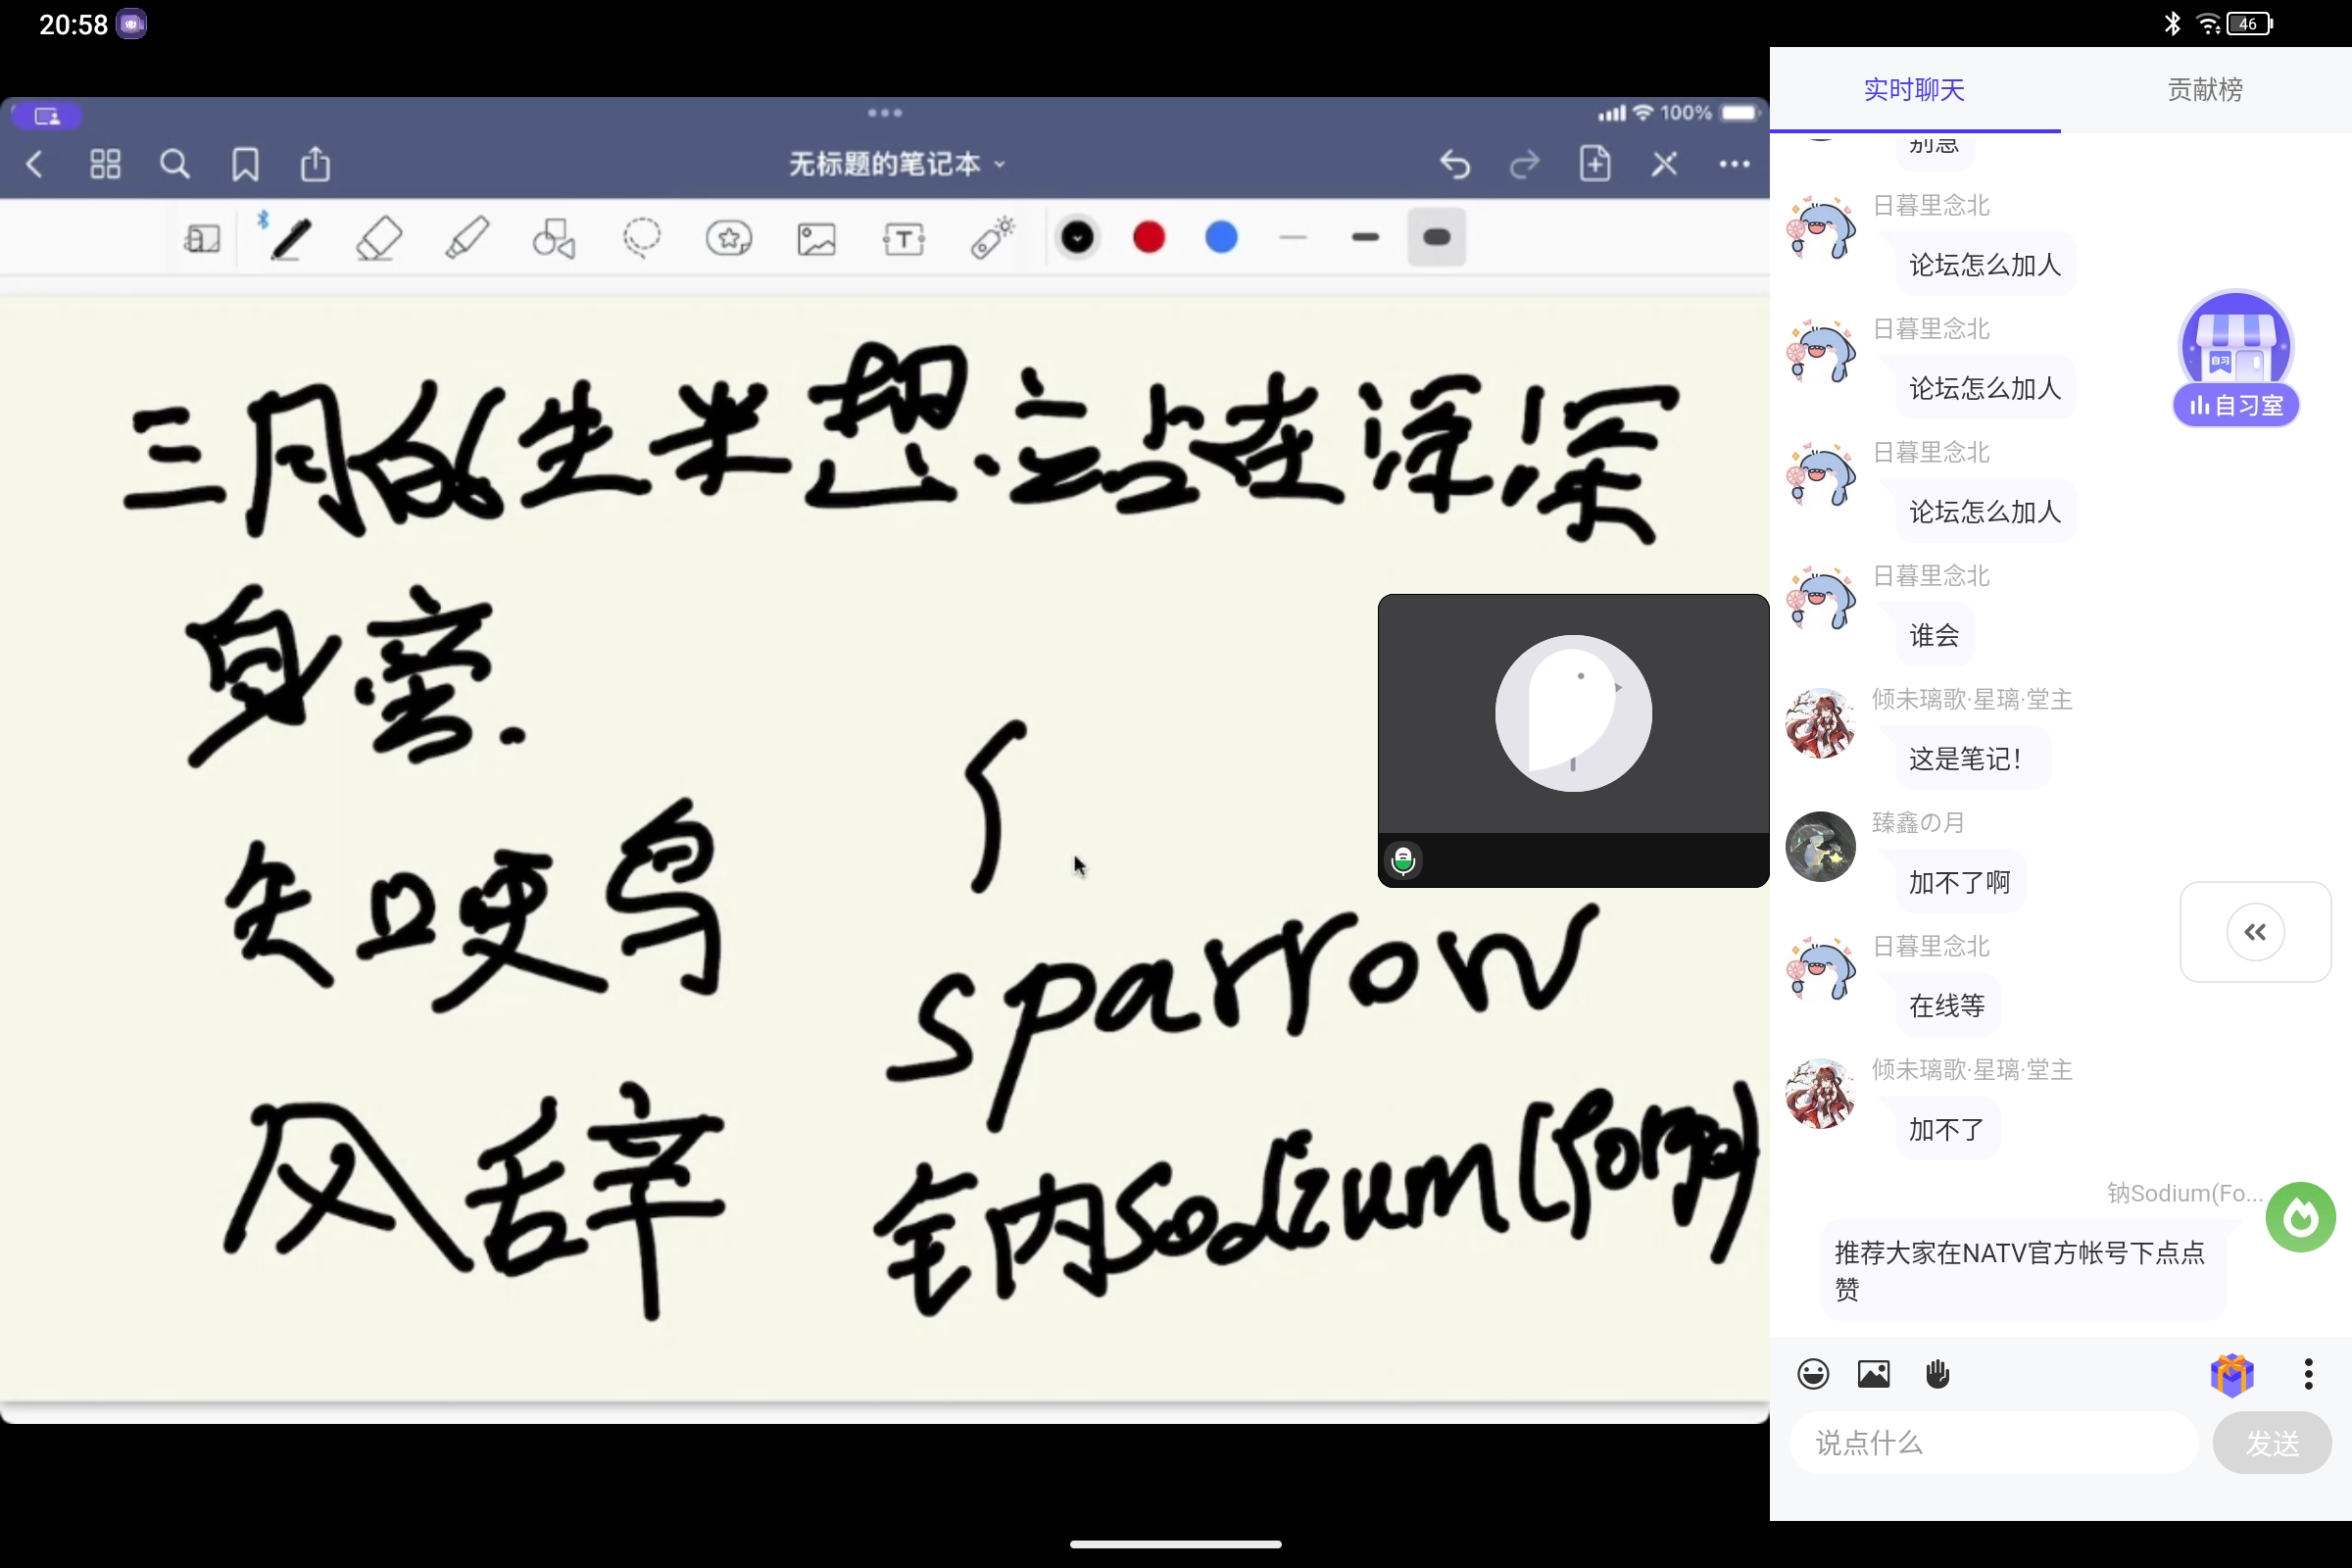The width and height of the screenshot is (2352, 1568).
Task: Tap the 加不了 message from 倾未璃歌
Action: pyautogui.click(x=1946, y=1130)
